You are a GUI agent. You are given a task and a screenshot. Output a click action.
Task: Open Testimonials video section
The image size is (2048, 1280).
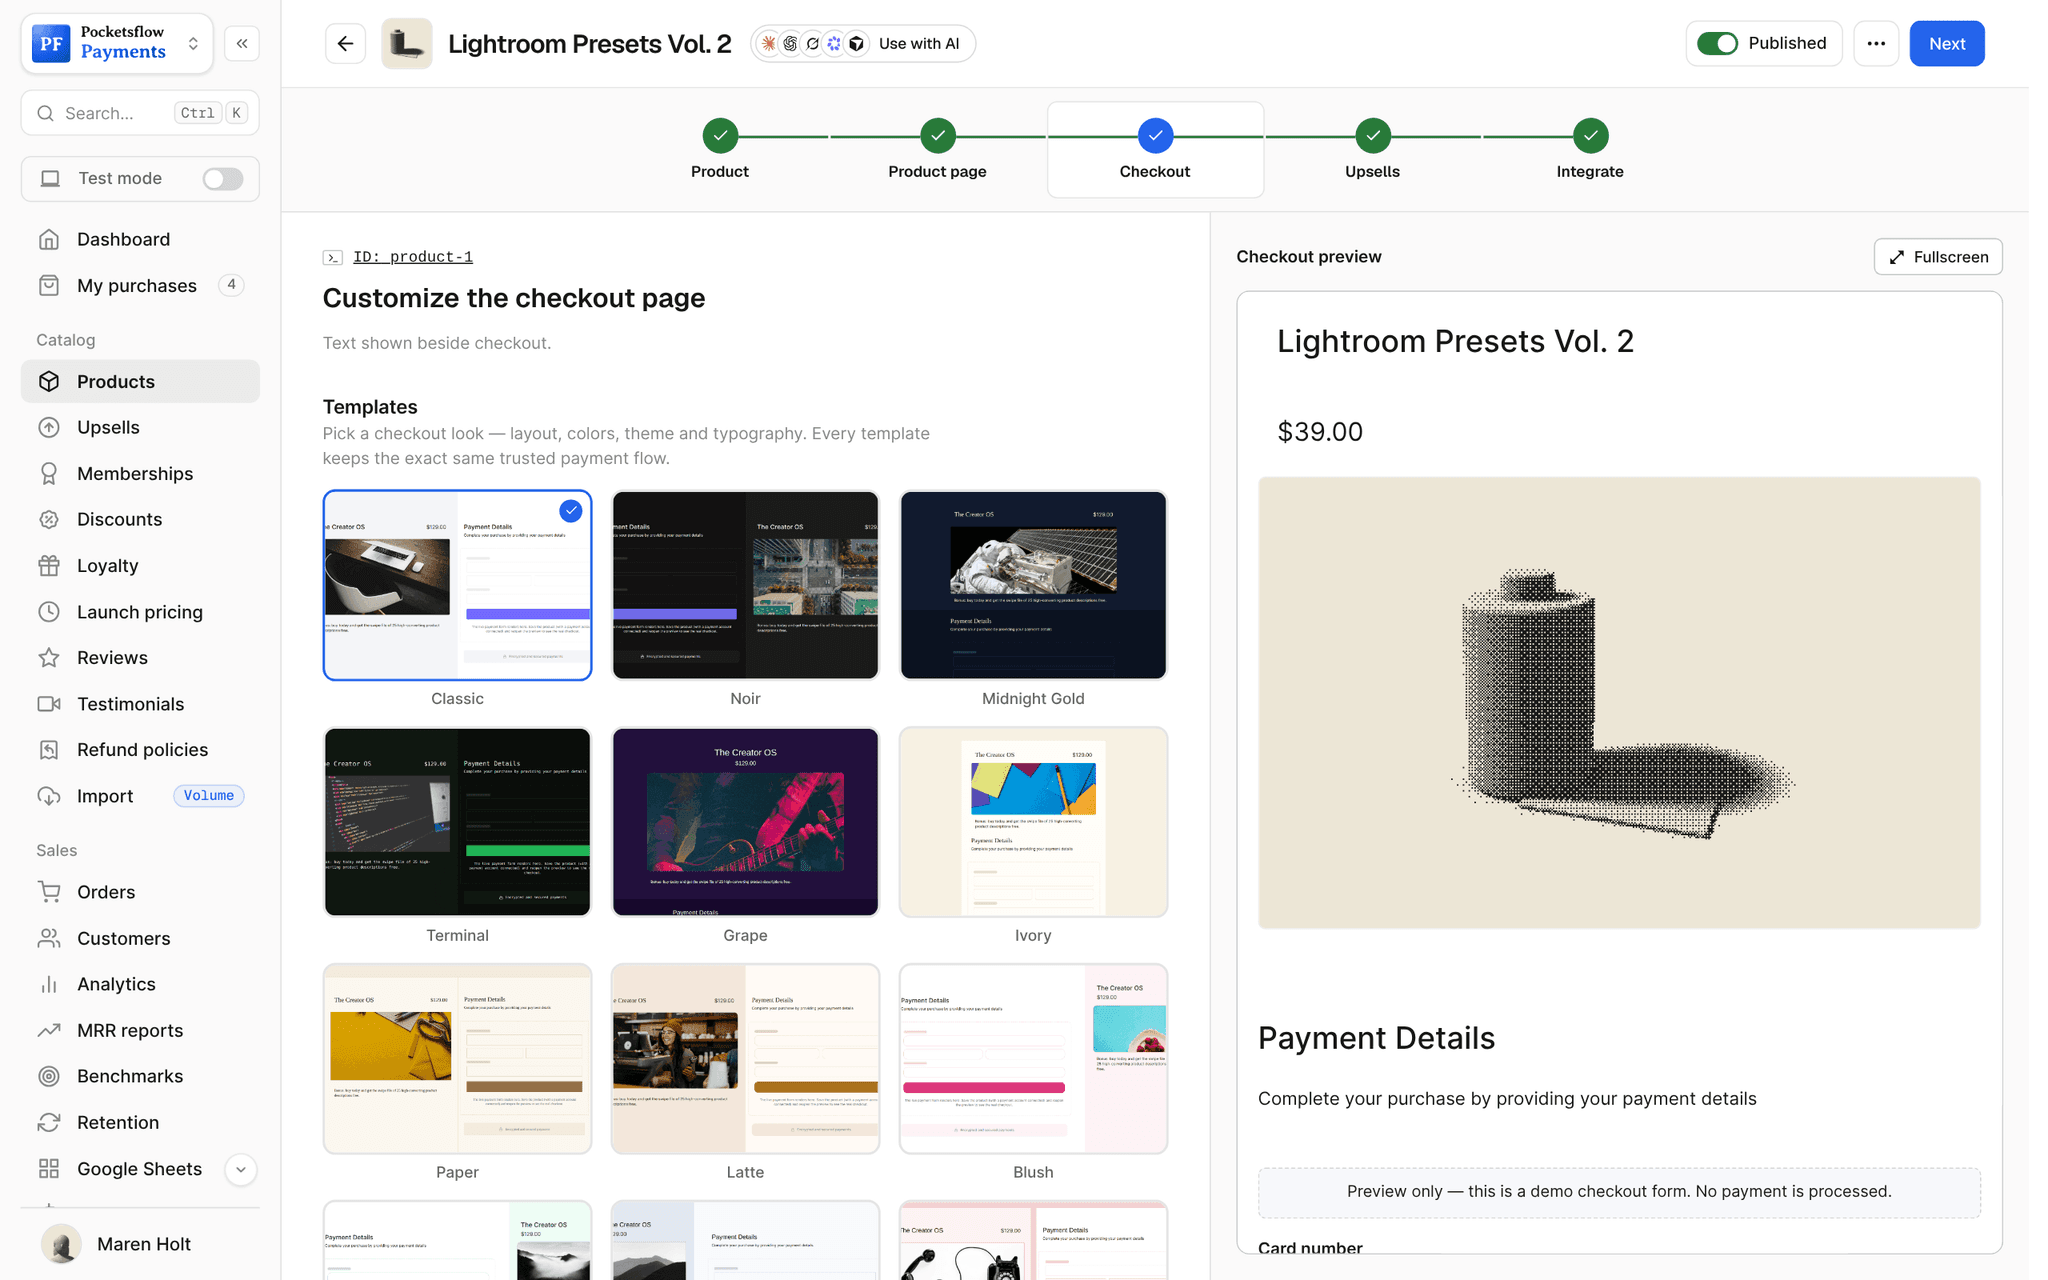pyautogui.click(x=140, y=704)
